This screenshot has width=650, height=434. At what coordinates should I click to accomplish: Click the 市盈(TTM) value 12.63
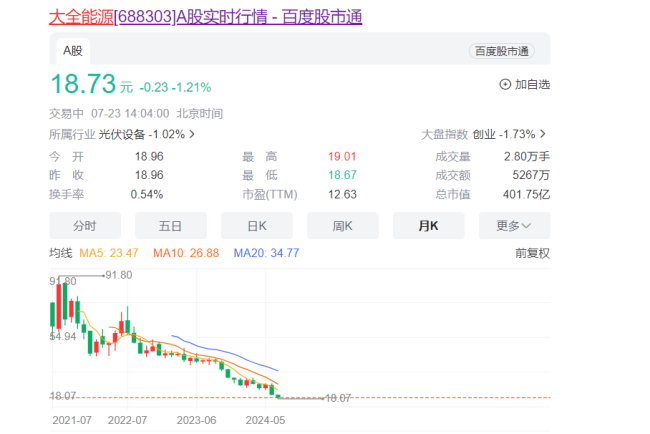click(x=342, y=194)
